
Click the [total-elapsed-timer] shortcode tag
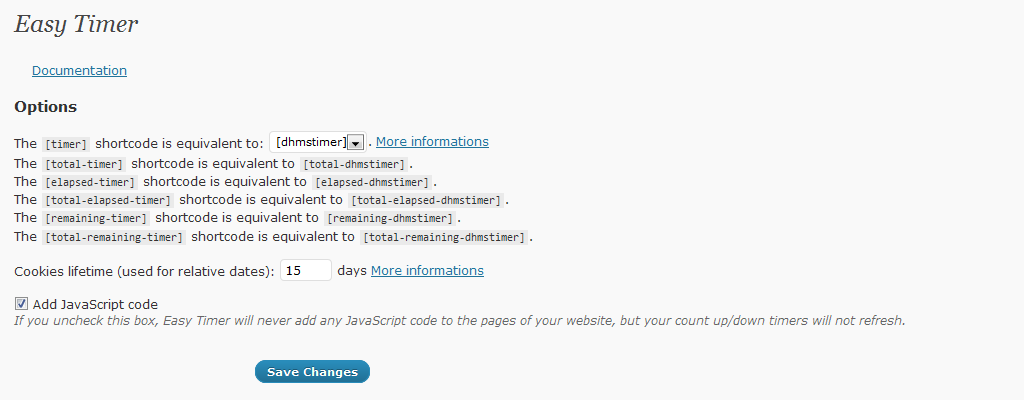[x=108, y=201]
